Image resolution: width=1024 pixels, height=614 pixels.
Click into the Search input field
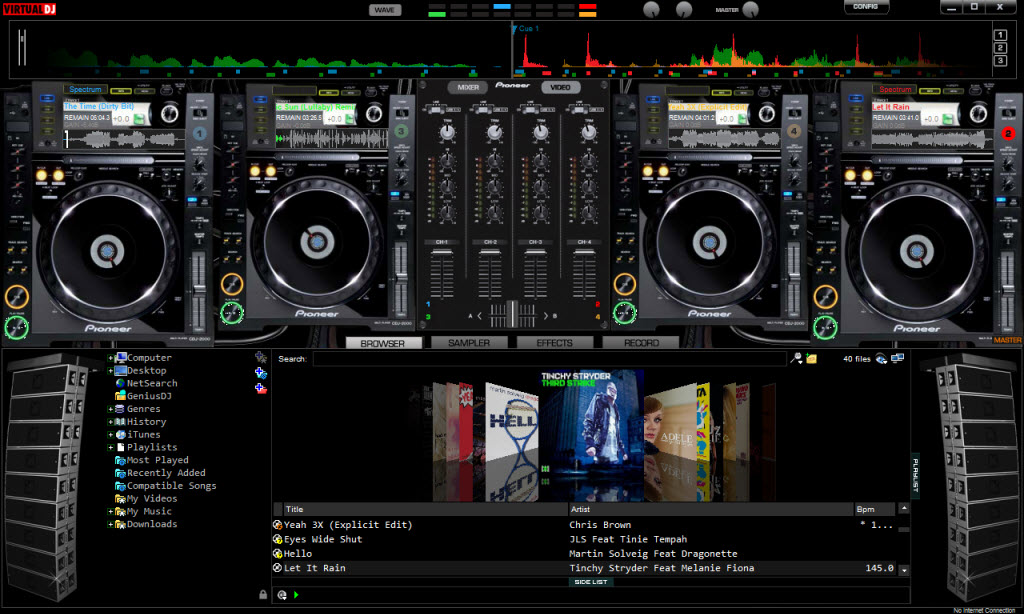click(x=549, y=359)
